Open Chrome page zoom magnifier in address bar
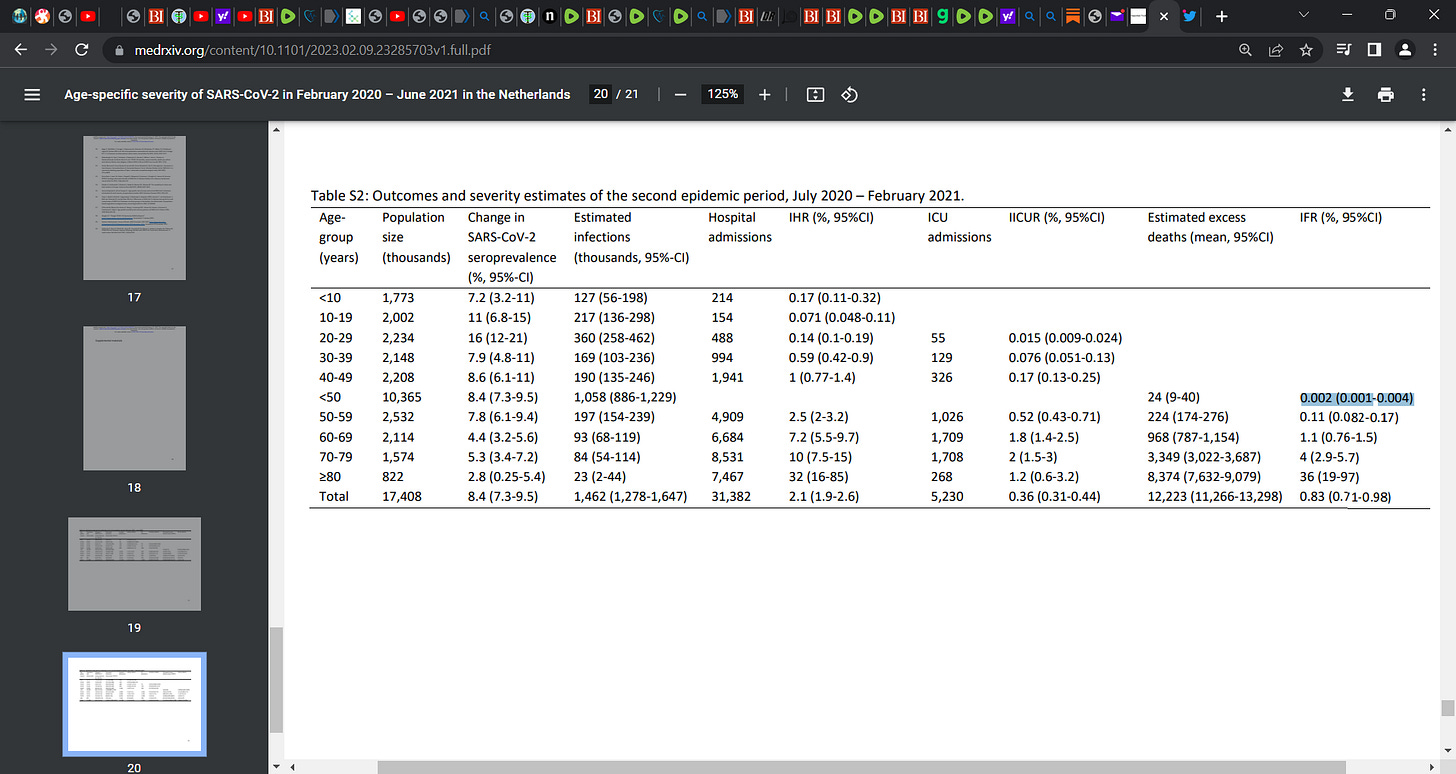The width and height of the screenshot is (1456, 774). coord(1245,49)
